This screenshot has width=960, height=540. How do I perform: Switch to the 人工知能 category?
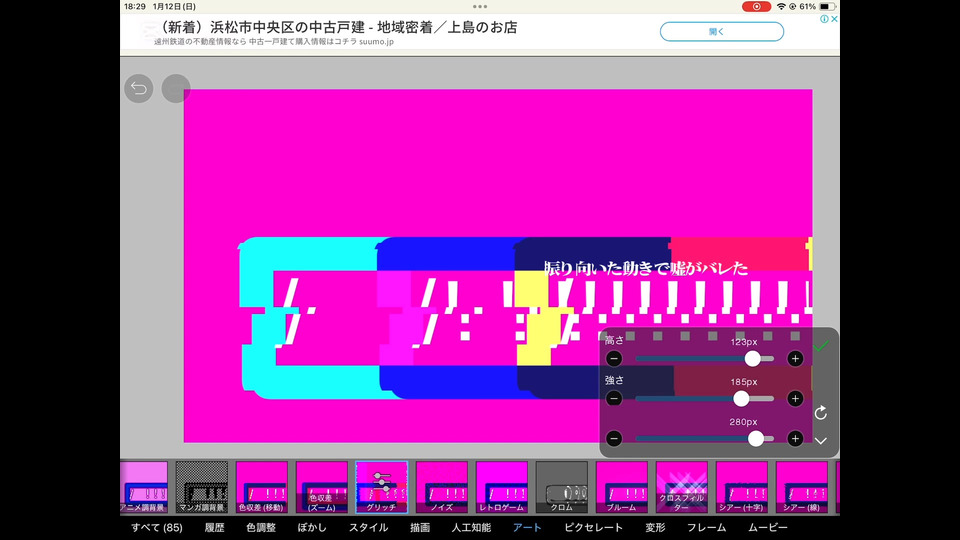point(471,528)
